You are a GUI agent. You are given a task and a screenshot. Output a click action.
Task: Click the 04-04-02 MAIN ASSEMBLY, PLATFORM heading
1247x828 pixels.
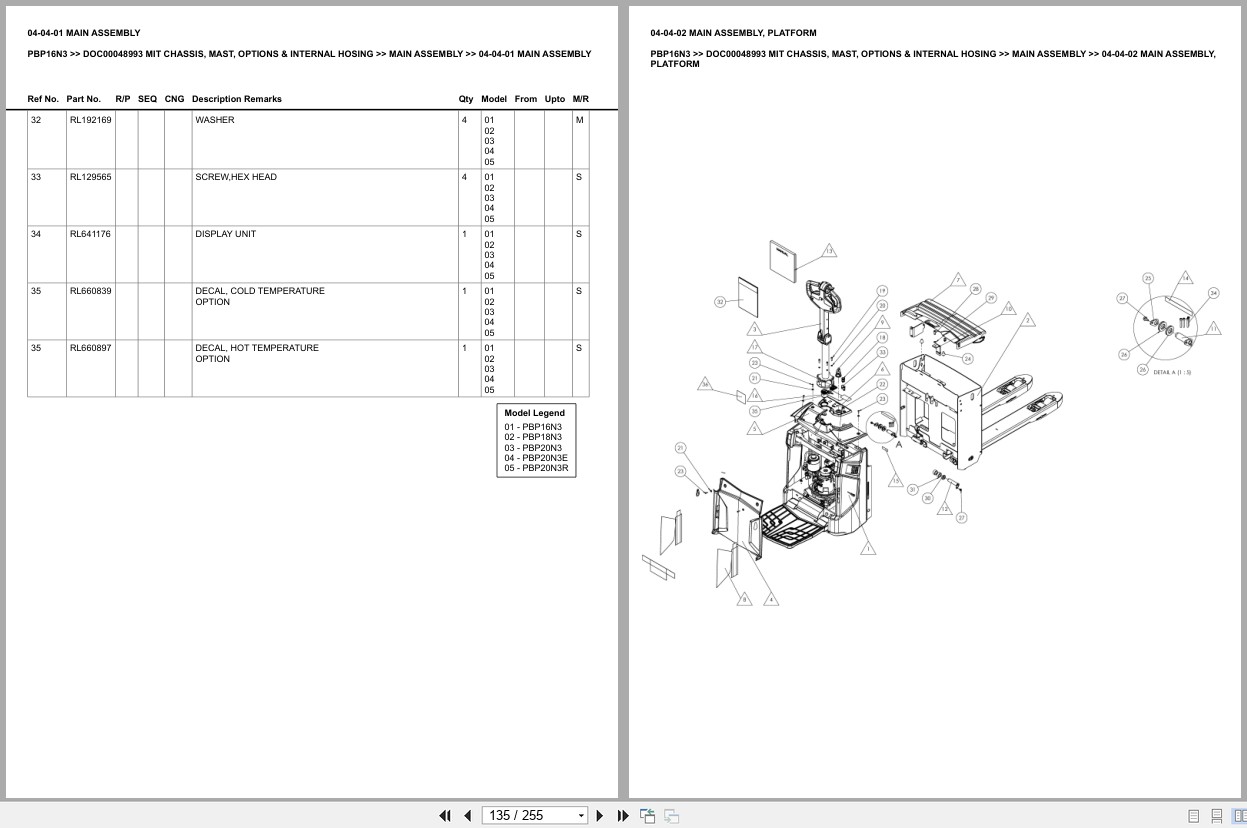[x=733, y=33]
